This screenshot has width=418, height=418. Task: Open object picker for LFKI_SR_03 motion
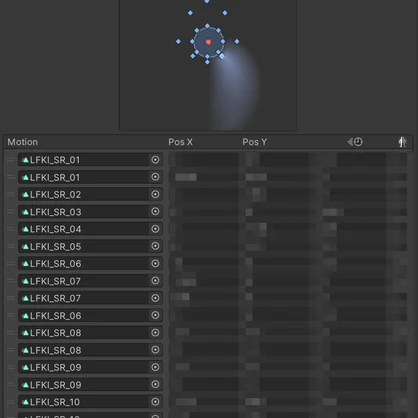point(155,212)
